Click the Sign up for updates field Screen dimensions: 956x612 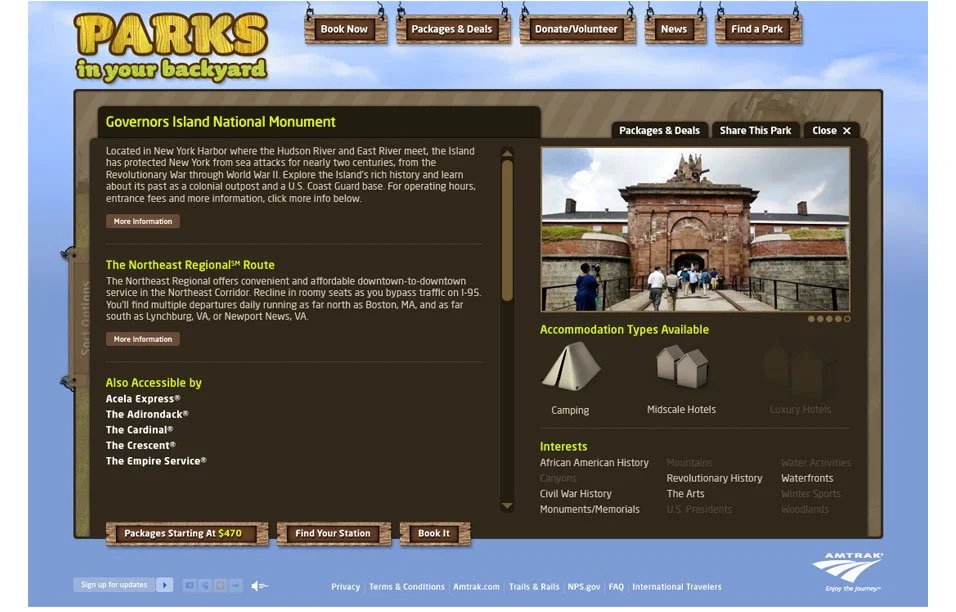tap(114, 585)
